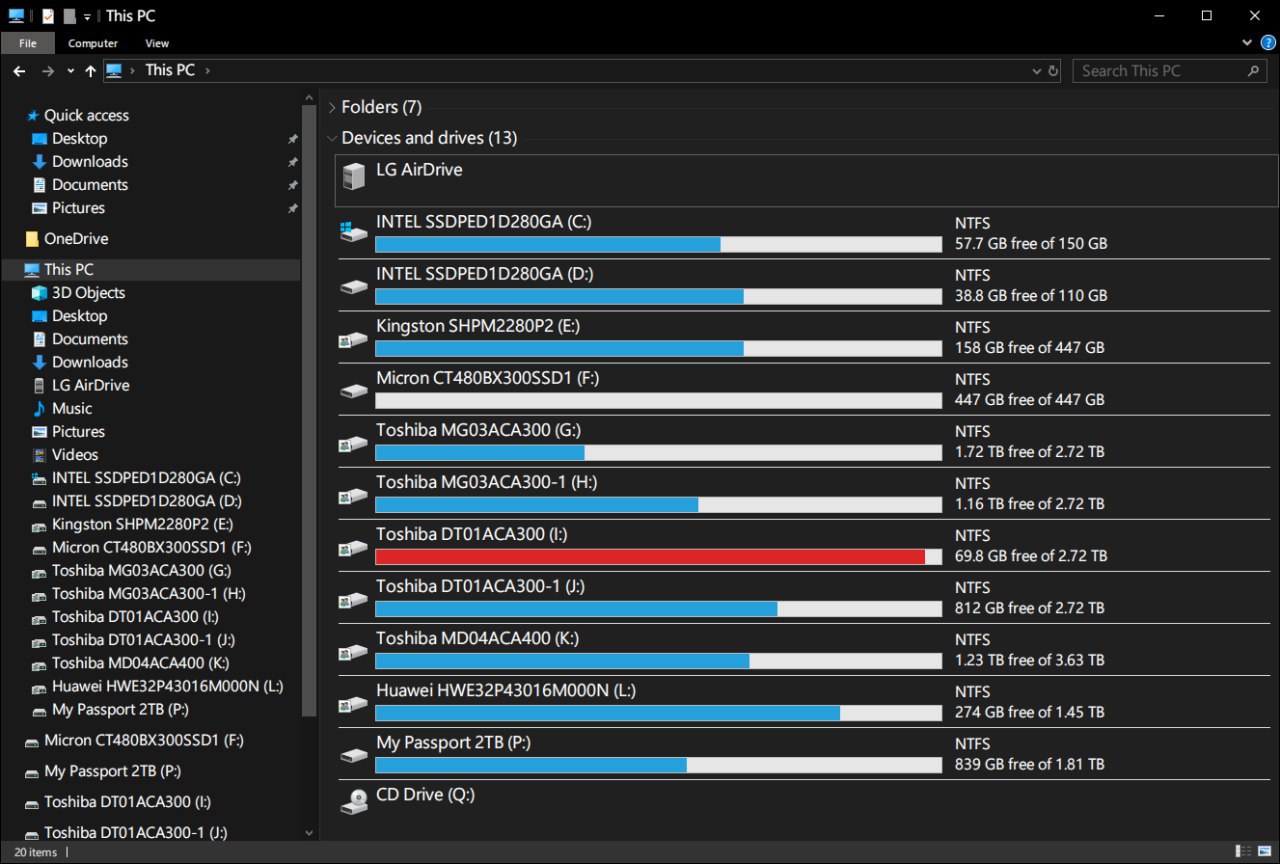The width and height of the screenshot is (1280, 864).
Task: Click the red usage bar of Toshiba DT01ACA300 (I:)
Action: point(650,557)
